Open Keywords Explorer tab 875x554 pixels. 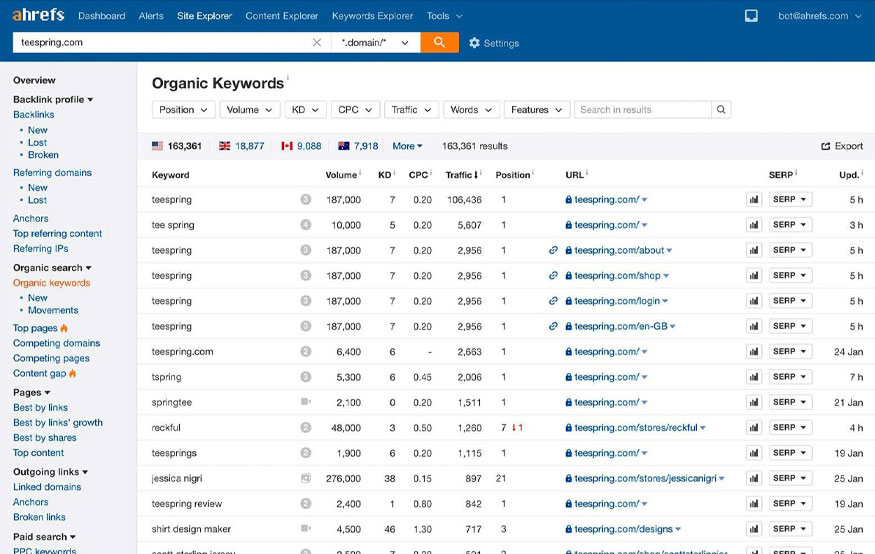tap(373, 16)
